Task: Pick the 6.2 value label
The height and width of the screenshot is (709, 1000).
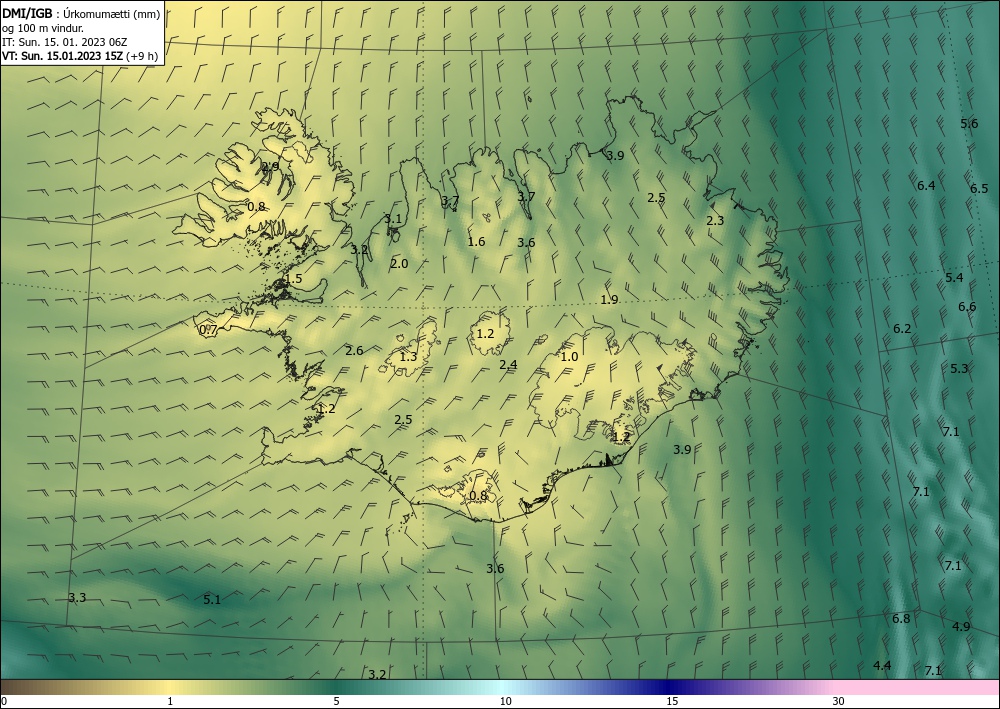Action: tap(902, 329)
